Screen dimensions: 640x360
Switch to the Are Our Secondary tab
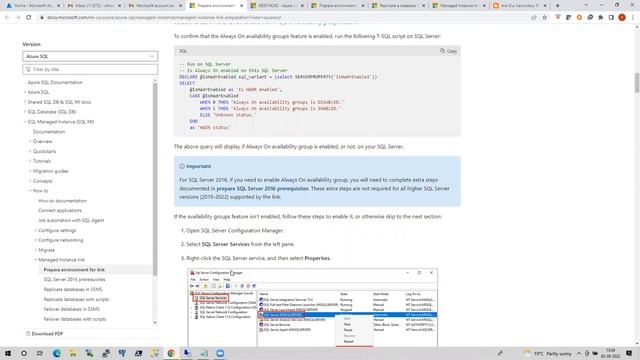(x=520, y=6)
